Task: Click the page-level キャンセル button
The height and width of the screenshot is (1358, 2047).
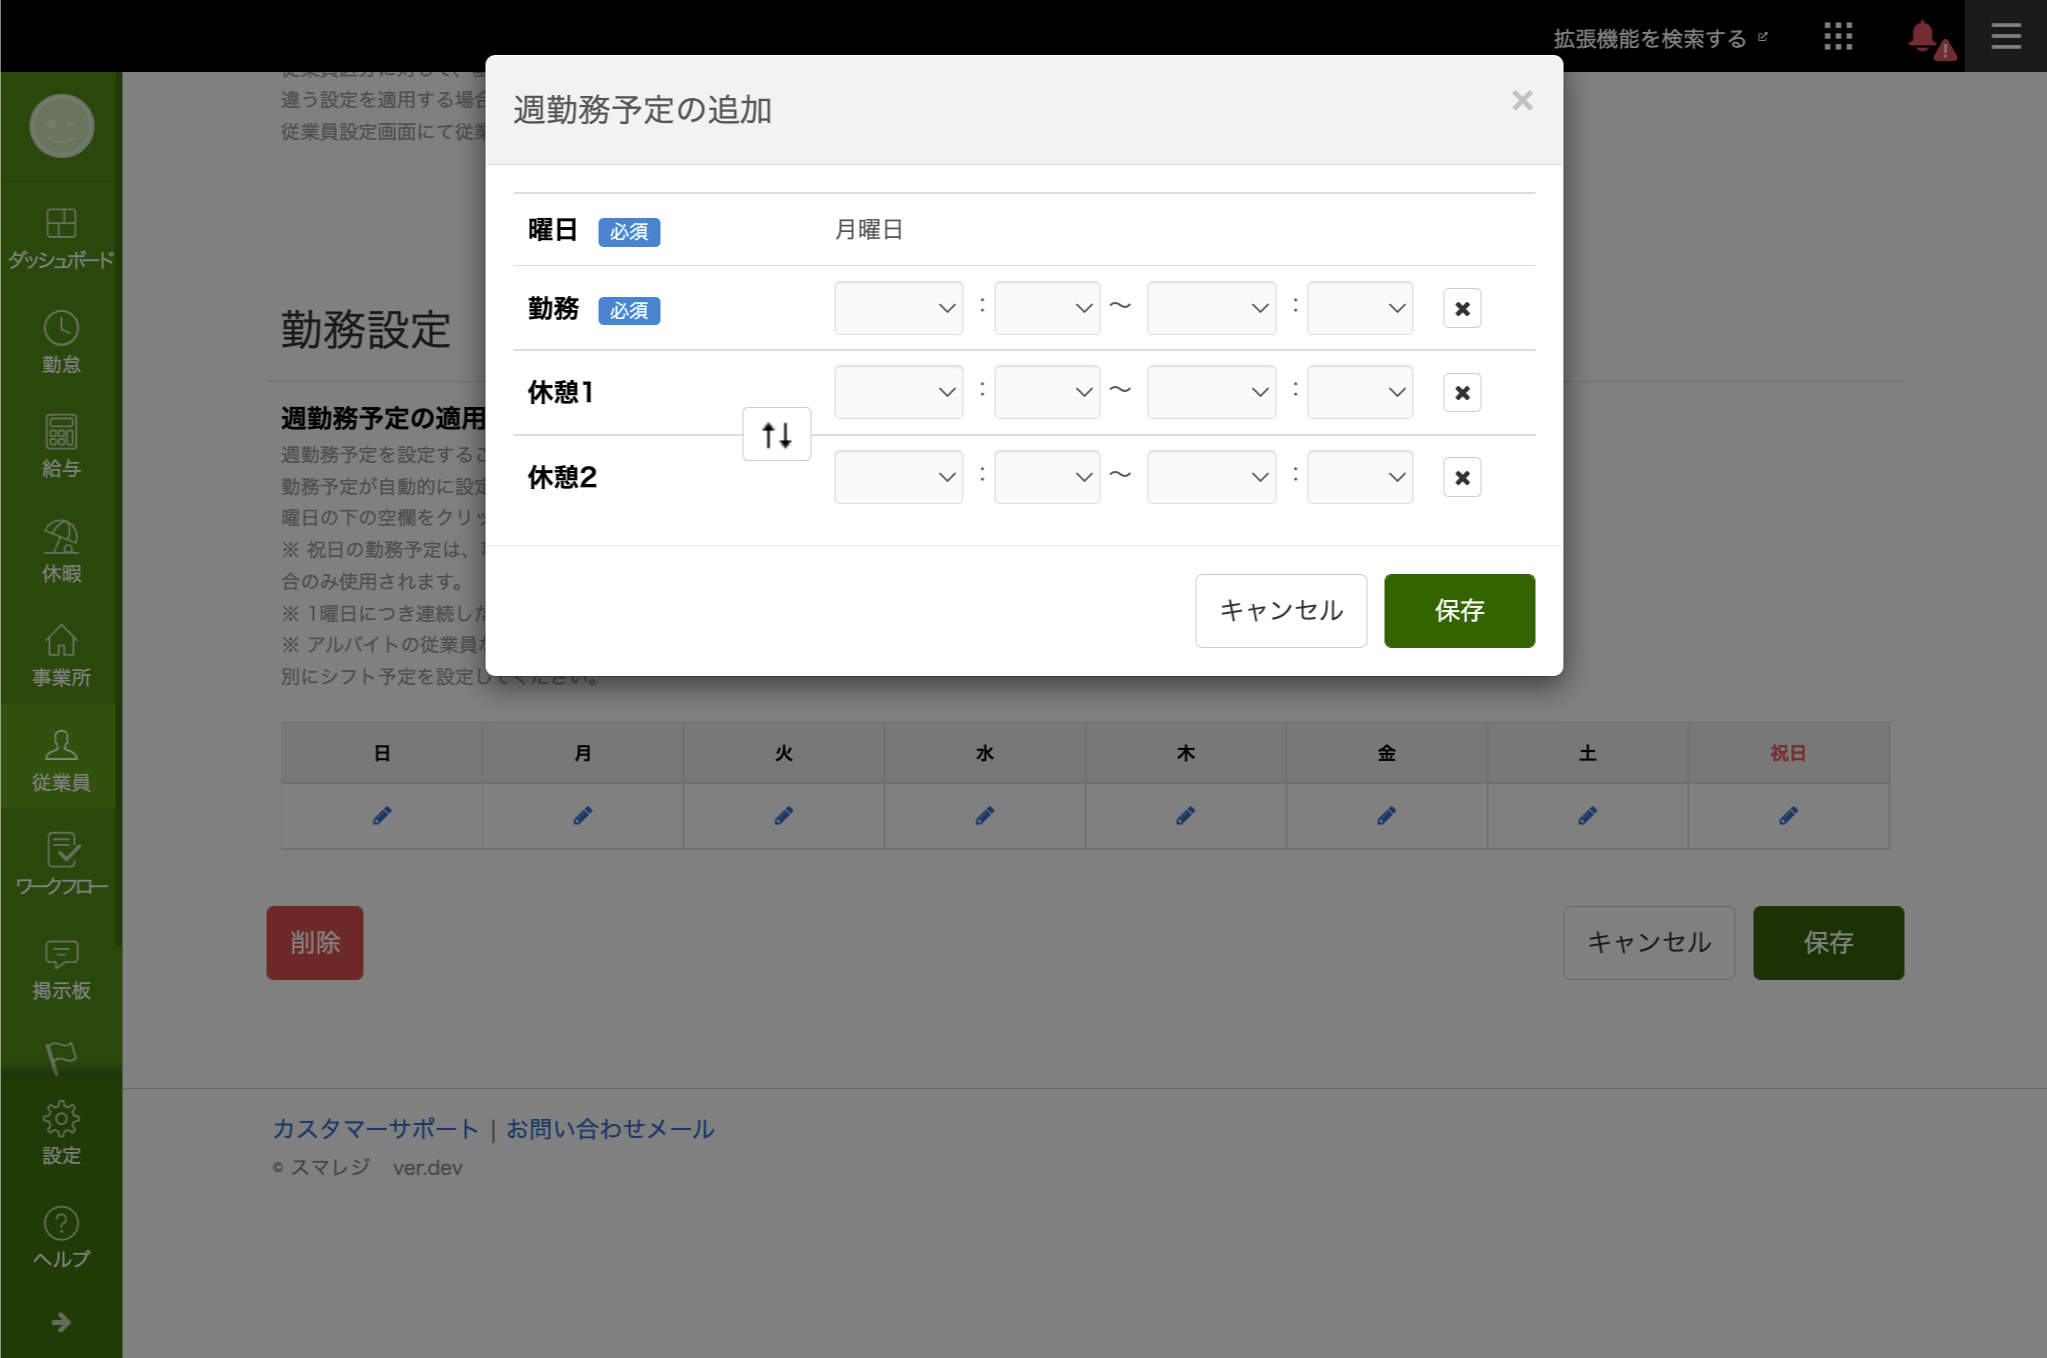Action: [1649, 943]
